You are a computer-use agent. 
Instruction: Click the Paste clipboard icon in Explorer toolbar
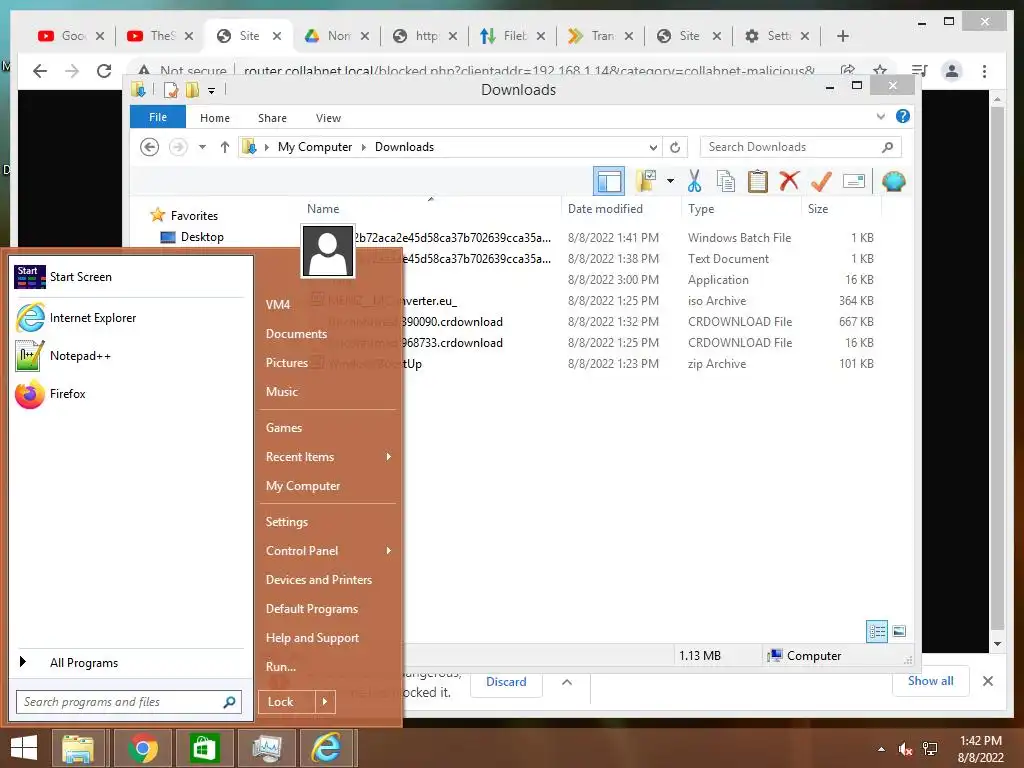tap(758, 181)
